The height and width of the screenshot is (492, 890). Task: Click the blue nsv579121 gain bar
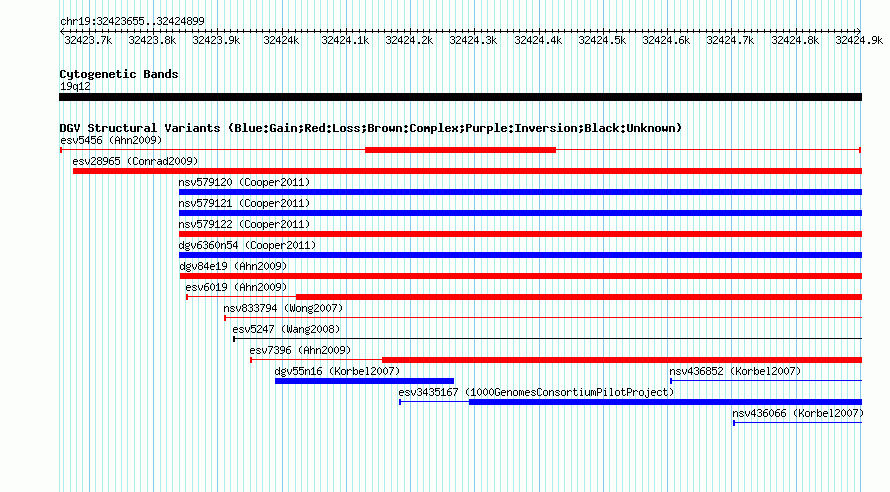click(x=520, y=213)
